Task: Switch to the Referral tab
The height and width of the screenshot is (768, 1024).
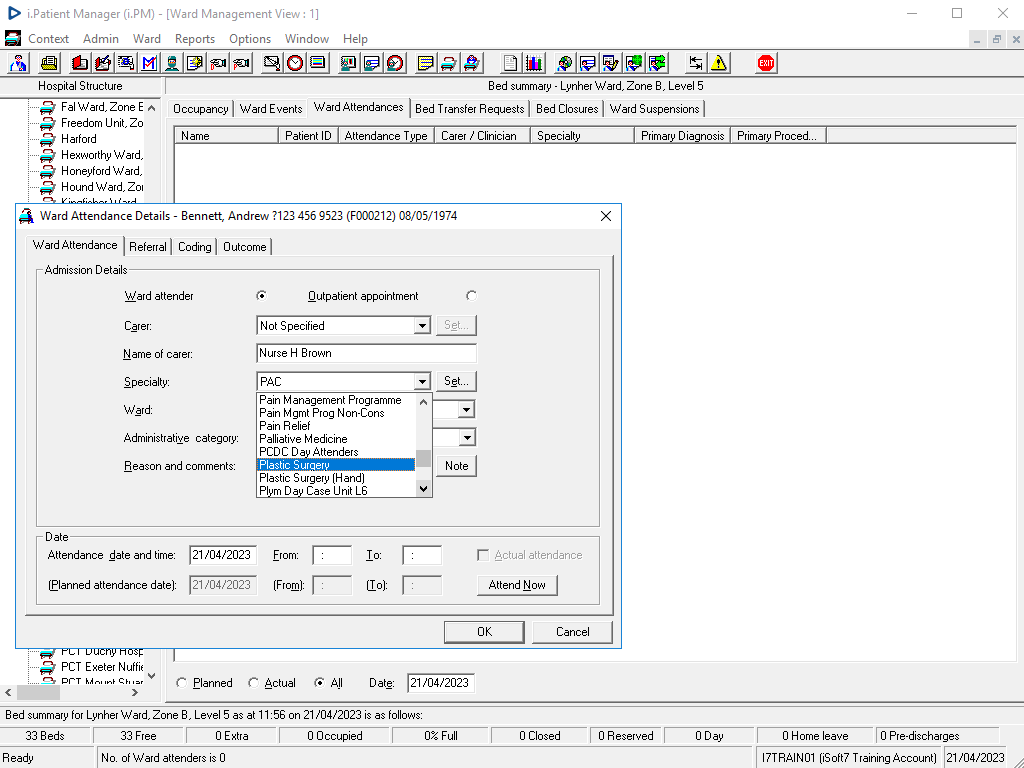Action: 148,247
